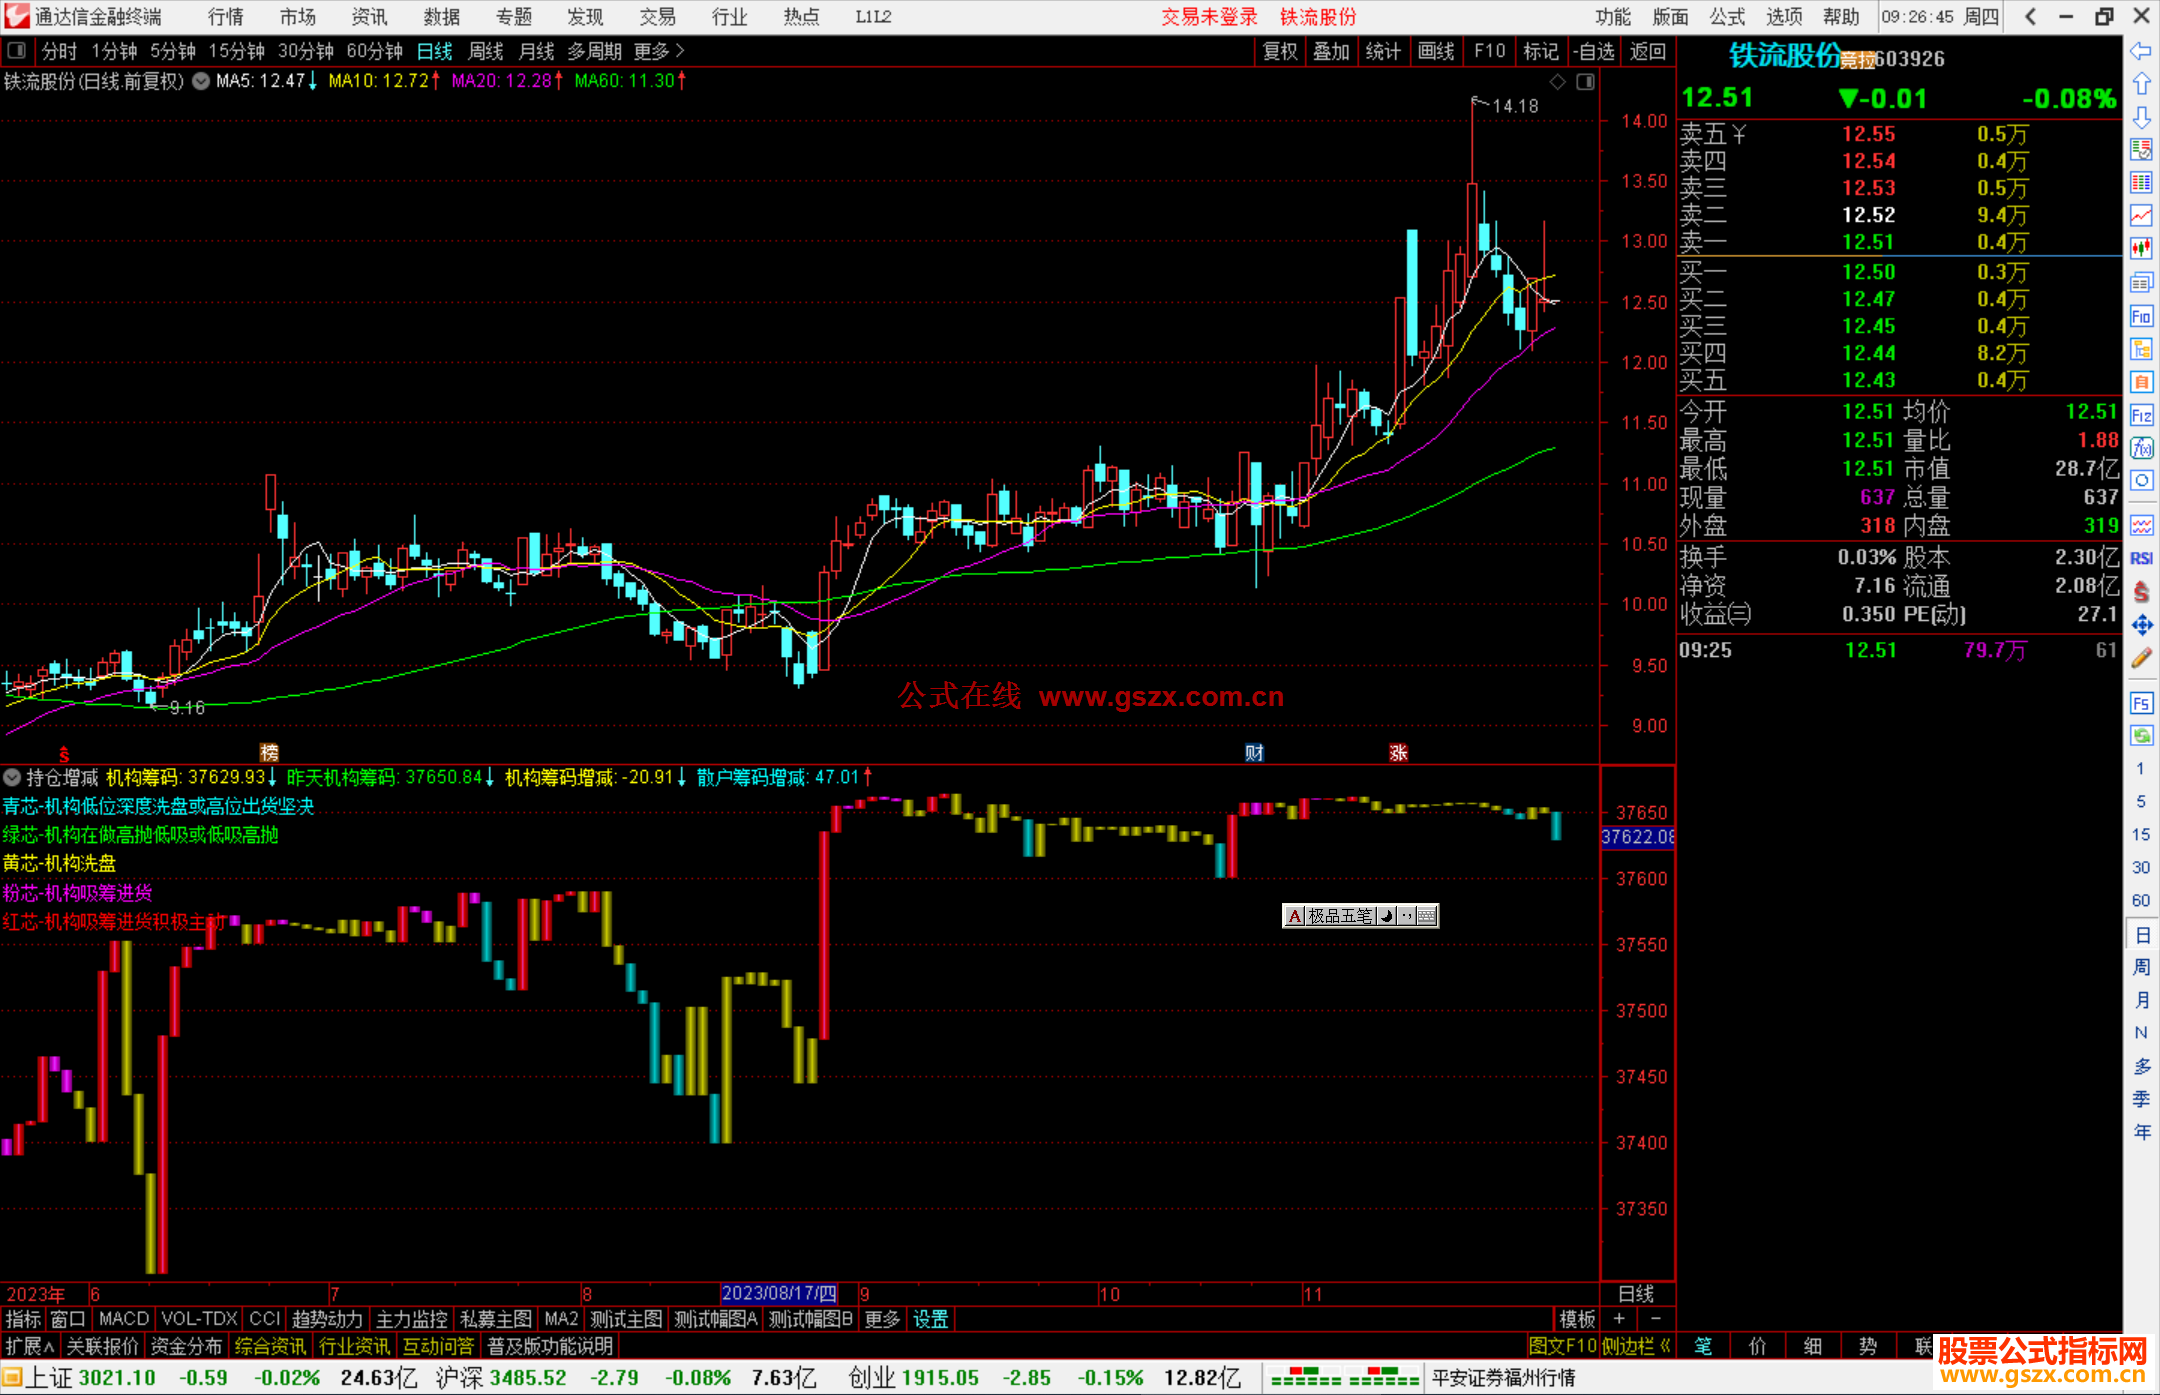Open the 公式 menu
2160x1395 pixels.
tap(1727, 16)
